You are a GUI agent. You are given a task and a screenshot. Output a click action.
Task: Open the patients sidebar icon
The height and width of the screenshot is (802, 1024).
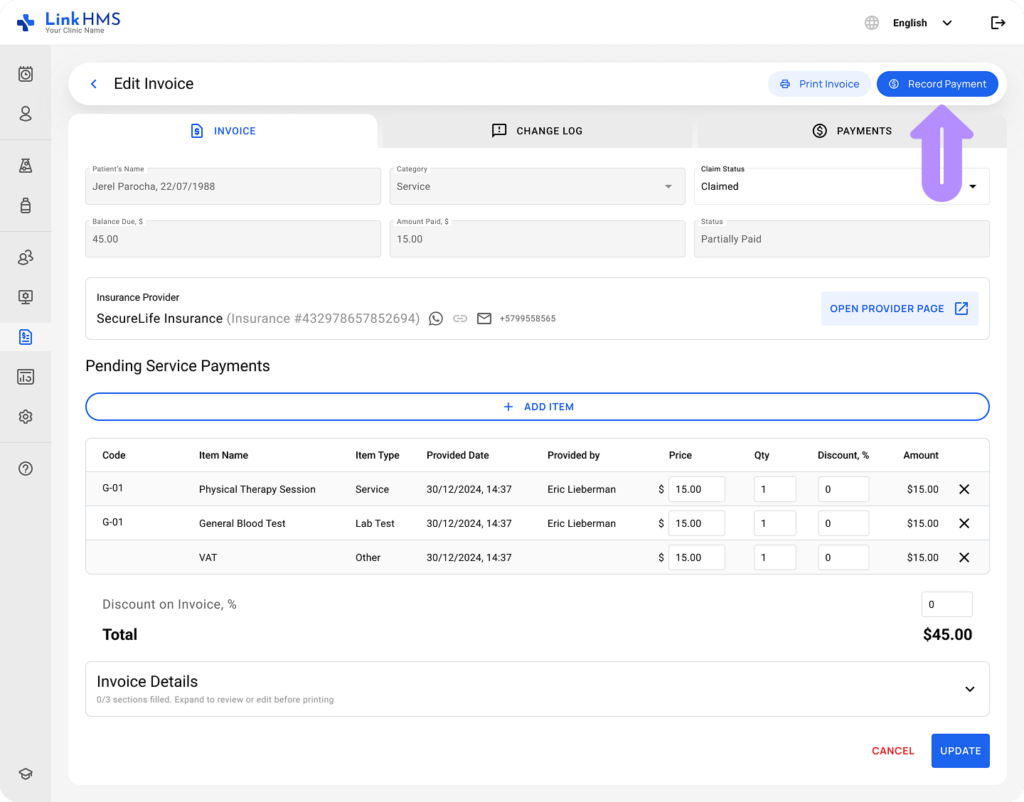click(25, 114)
